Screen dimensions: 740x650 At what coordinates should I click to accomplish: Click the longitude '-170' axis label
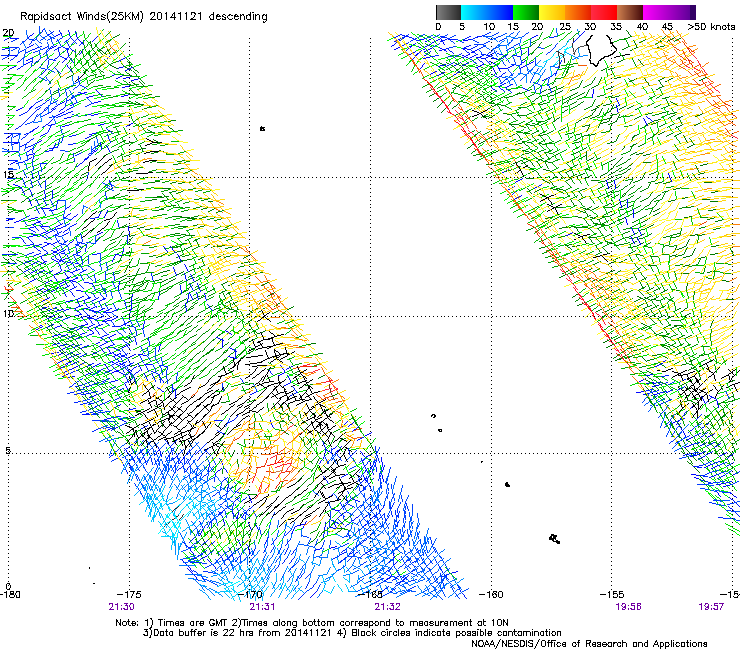pos(250,594)
